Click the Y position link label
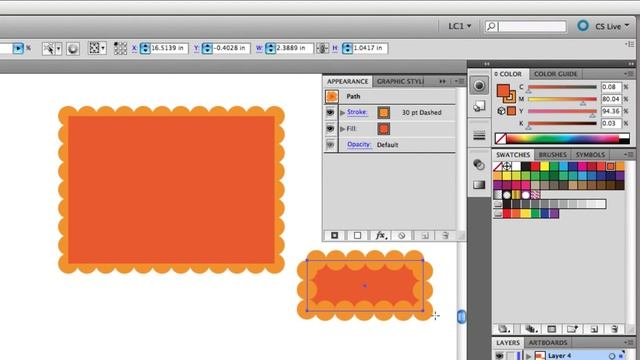 pyautogui.click(x=196, y=48)
